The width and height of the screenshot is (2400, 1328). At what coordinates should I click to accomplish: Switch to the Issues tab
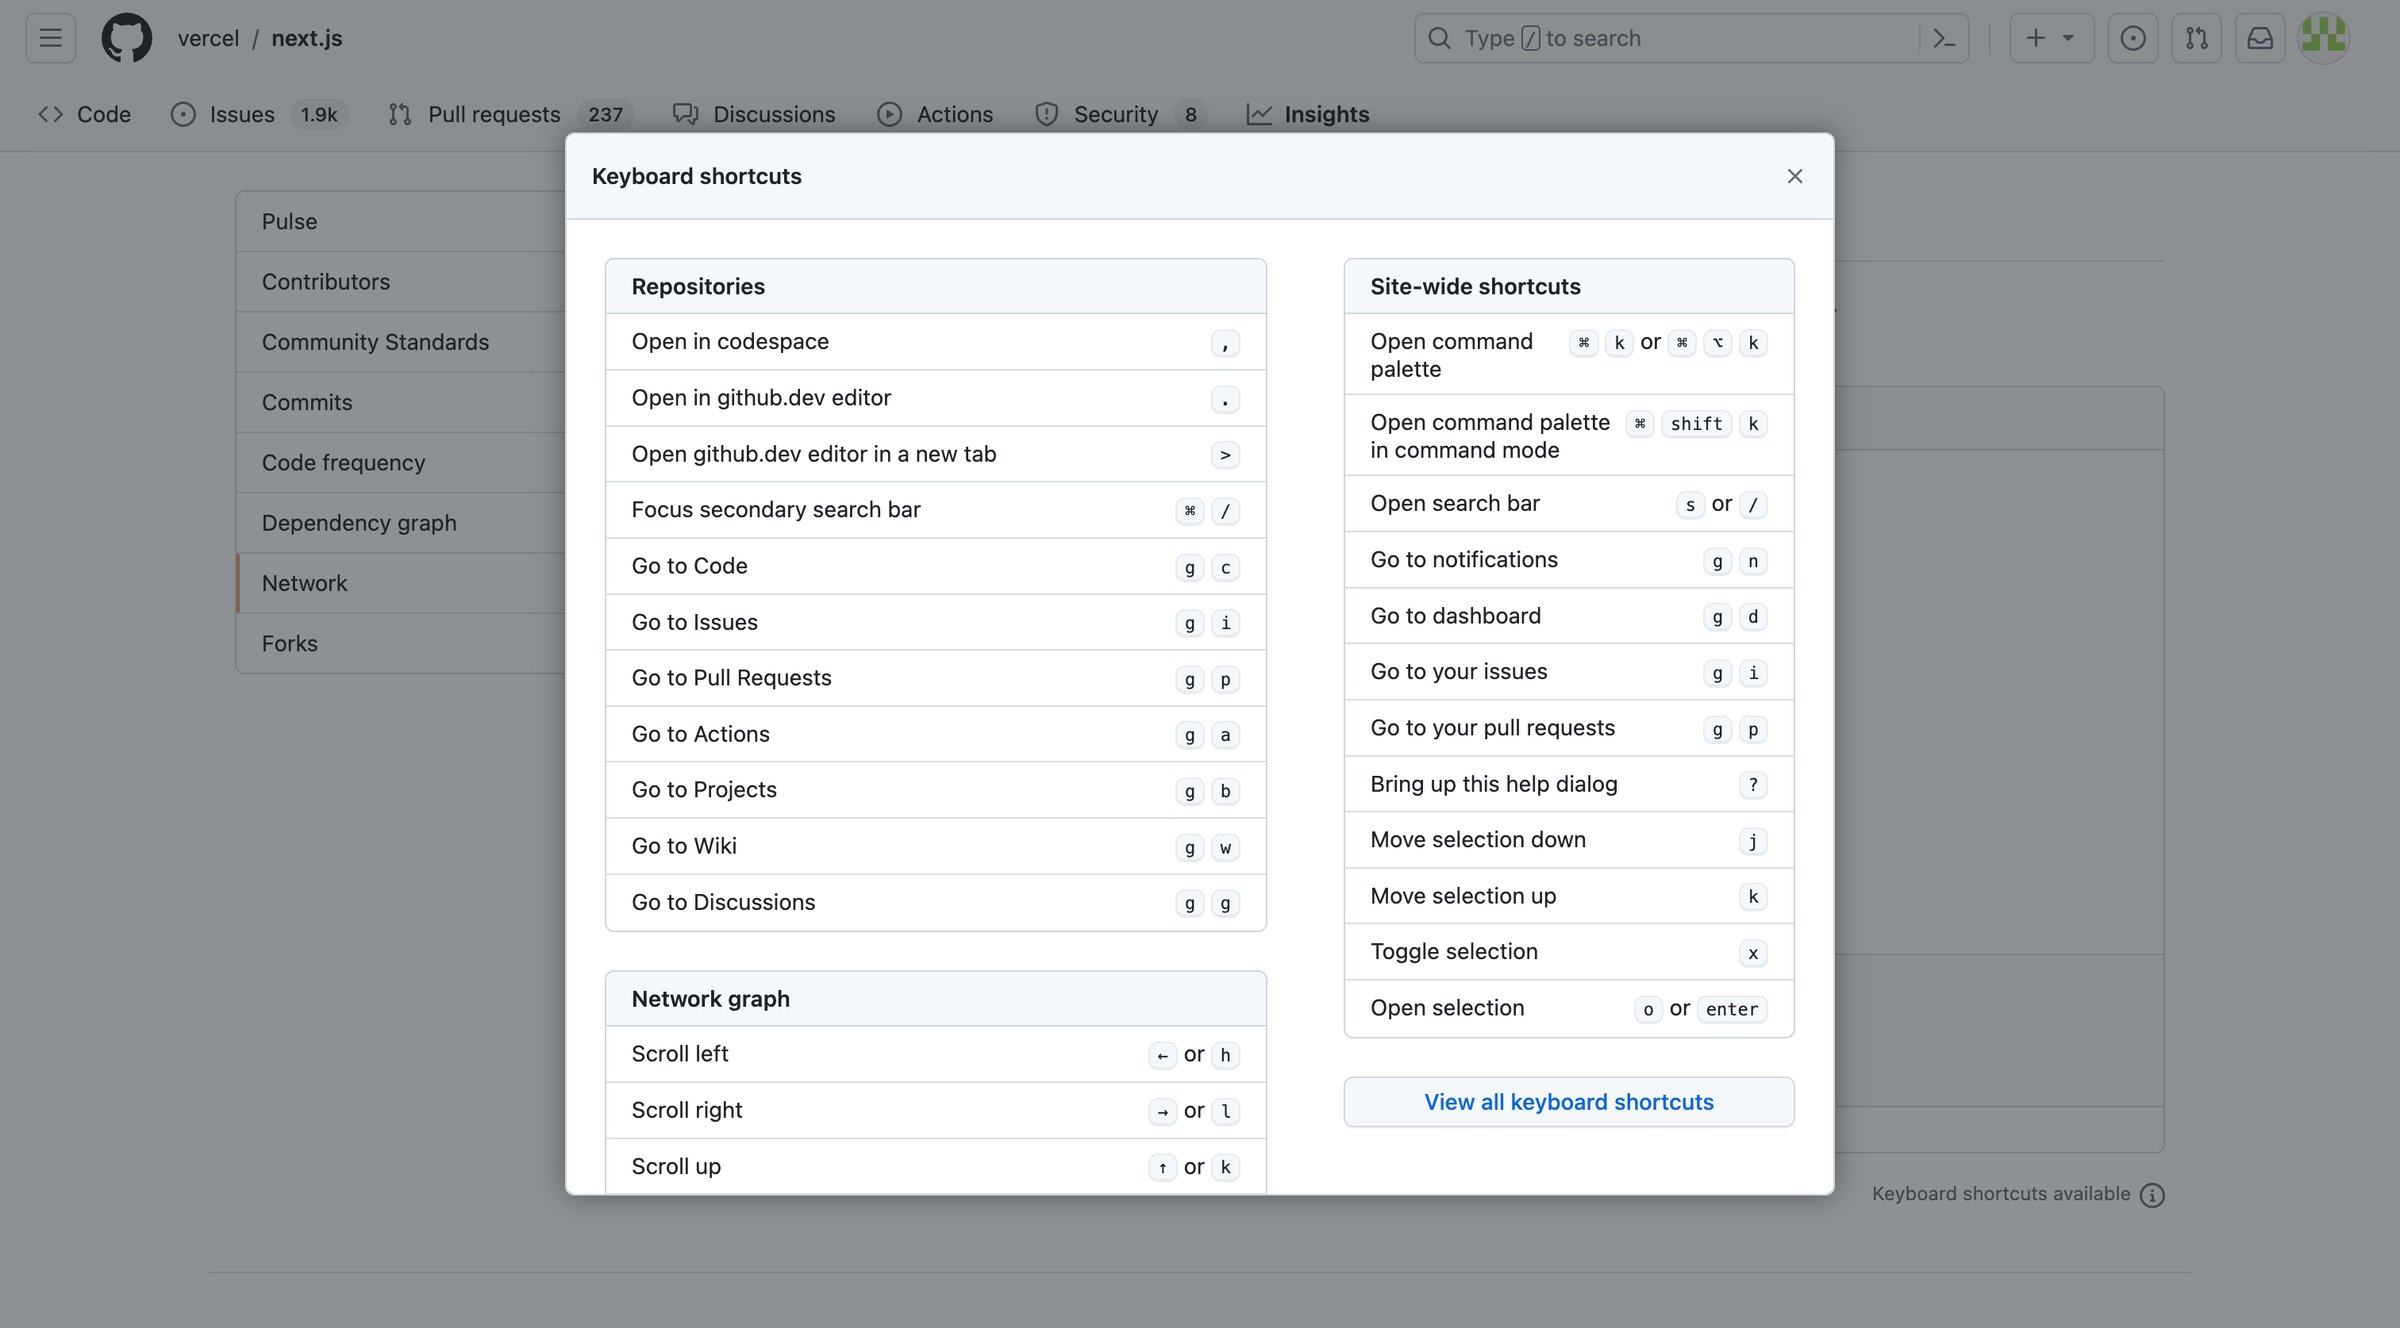pos(259,114)
